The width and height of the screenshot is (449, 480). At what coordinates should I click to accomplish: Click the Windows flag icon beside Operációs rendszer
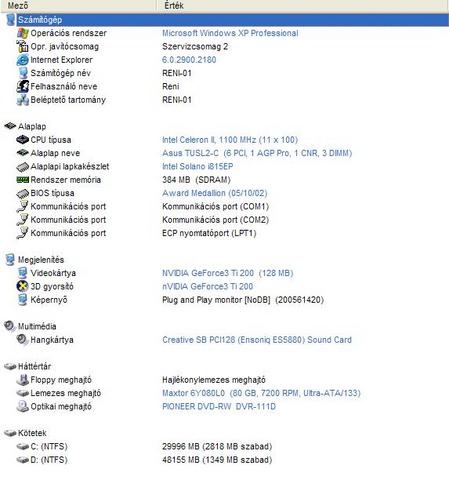tap(23, 33)
